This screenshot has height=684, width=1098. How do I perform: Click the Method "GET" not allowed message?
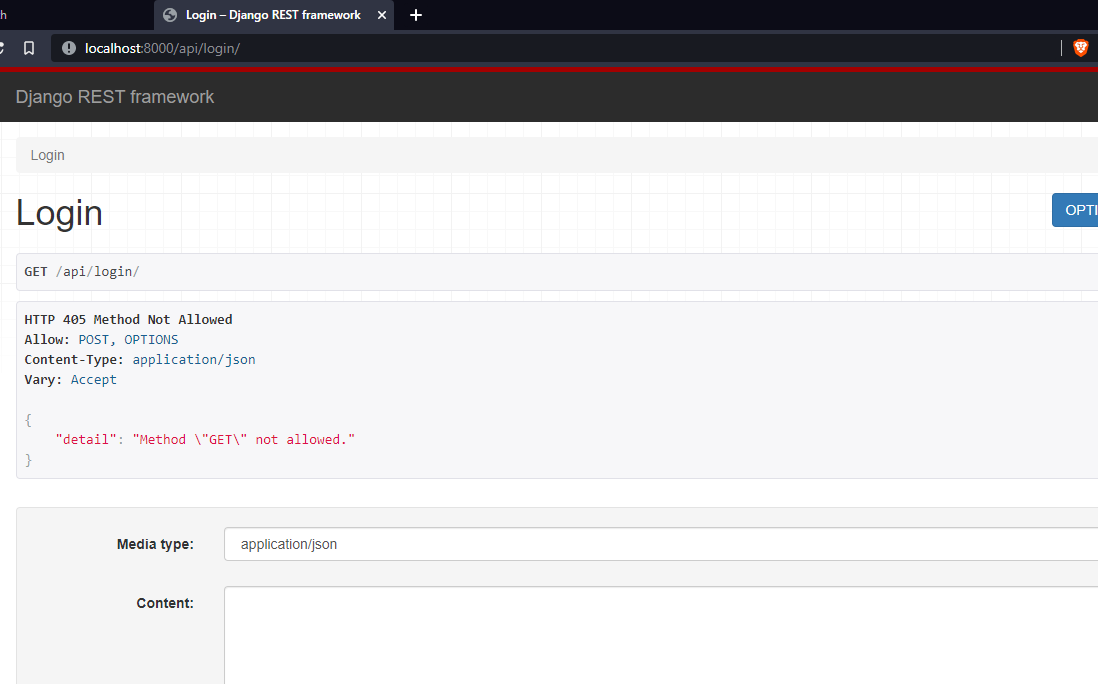click(244, 440)
